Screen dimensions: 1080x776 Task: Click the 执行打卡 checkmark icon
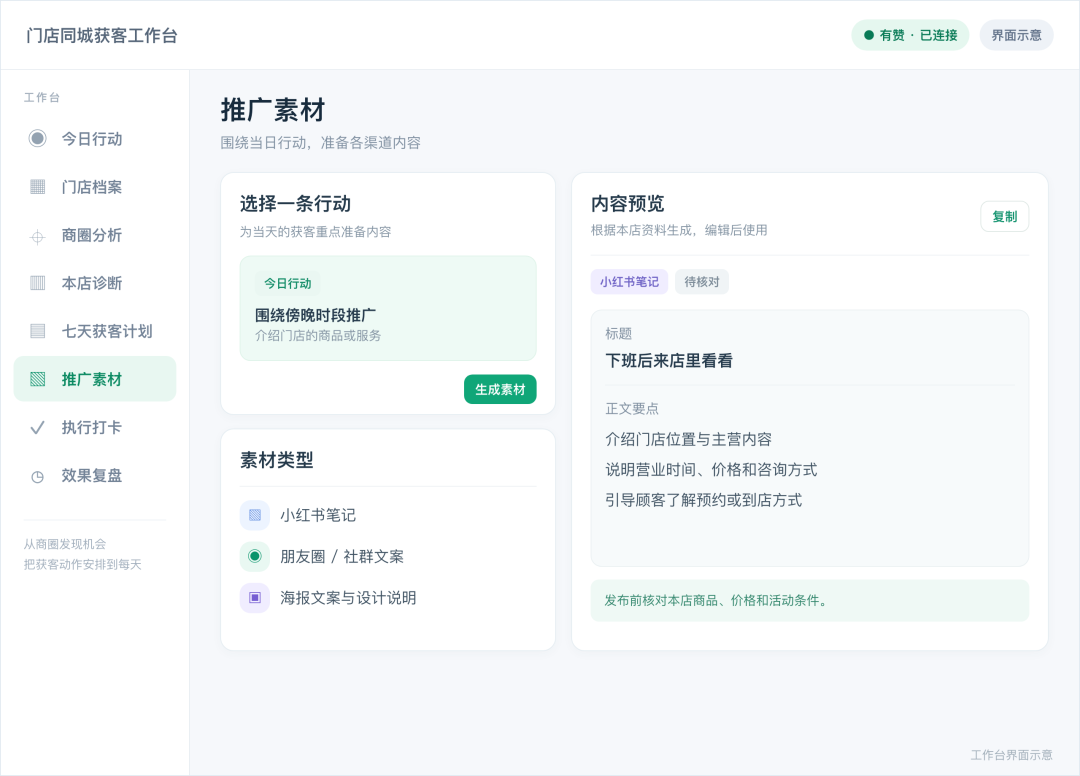[x=37, y=428]
